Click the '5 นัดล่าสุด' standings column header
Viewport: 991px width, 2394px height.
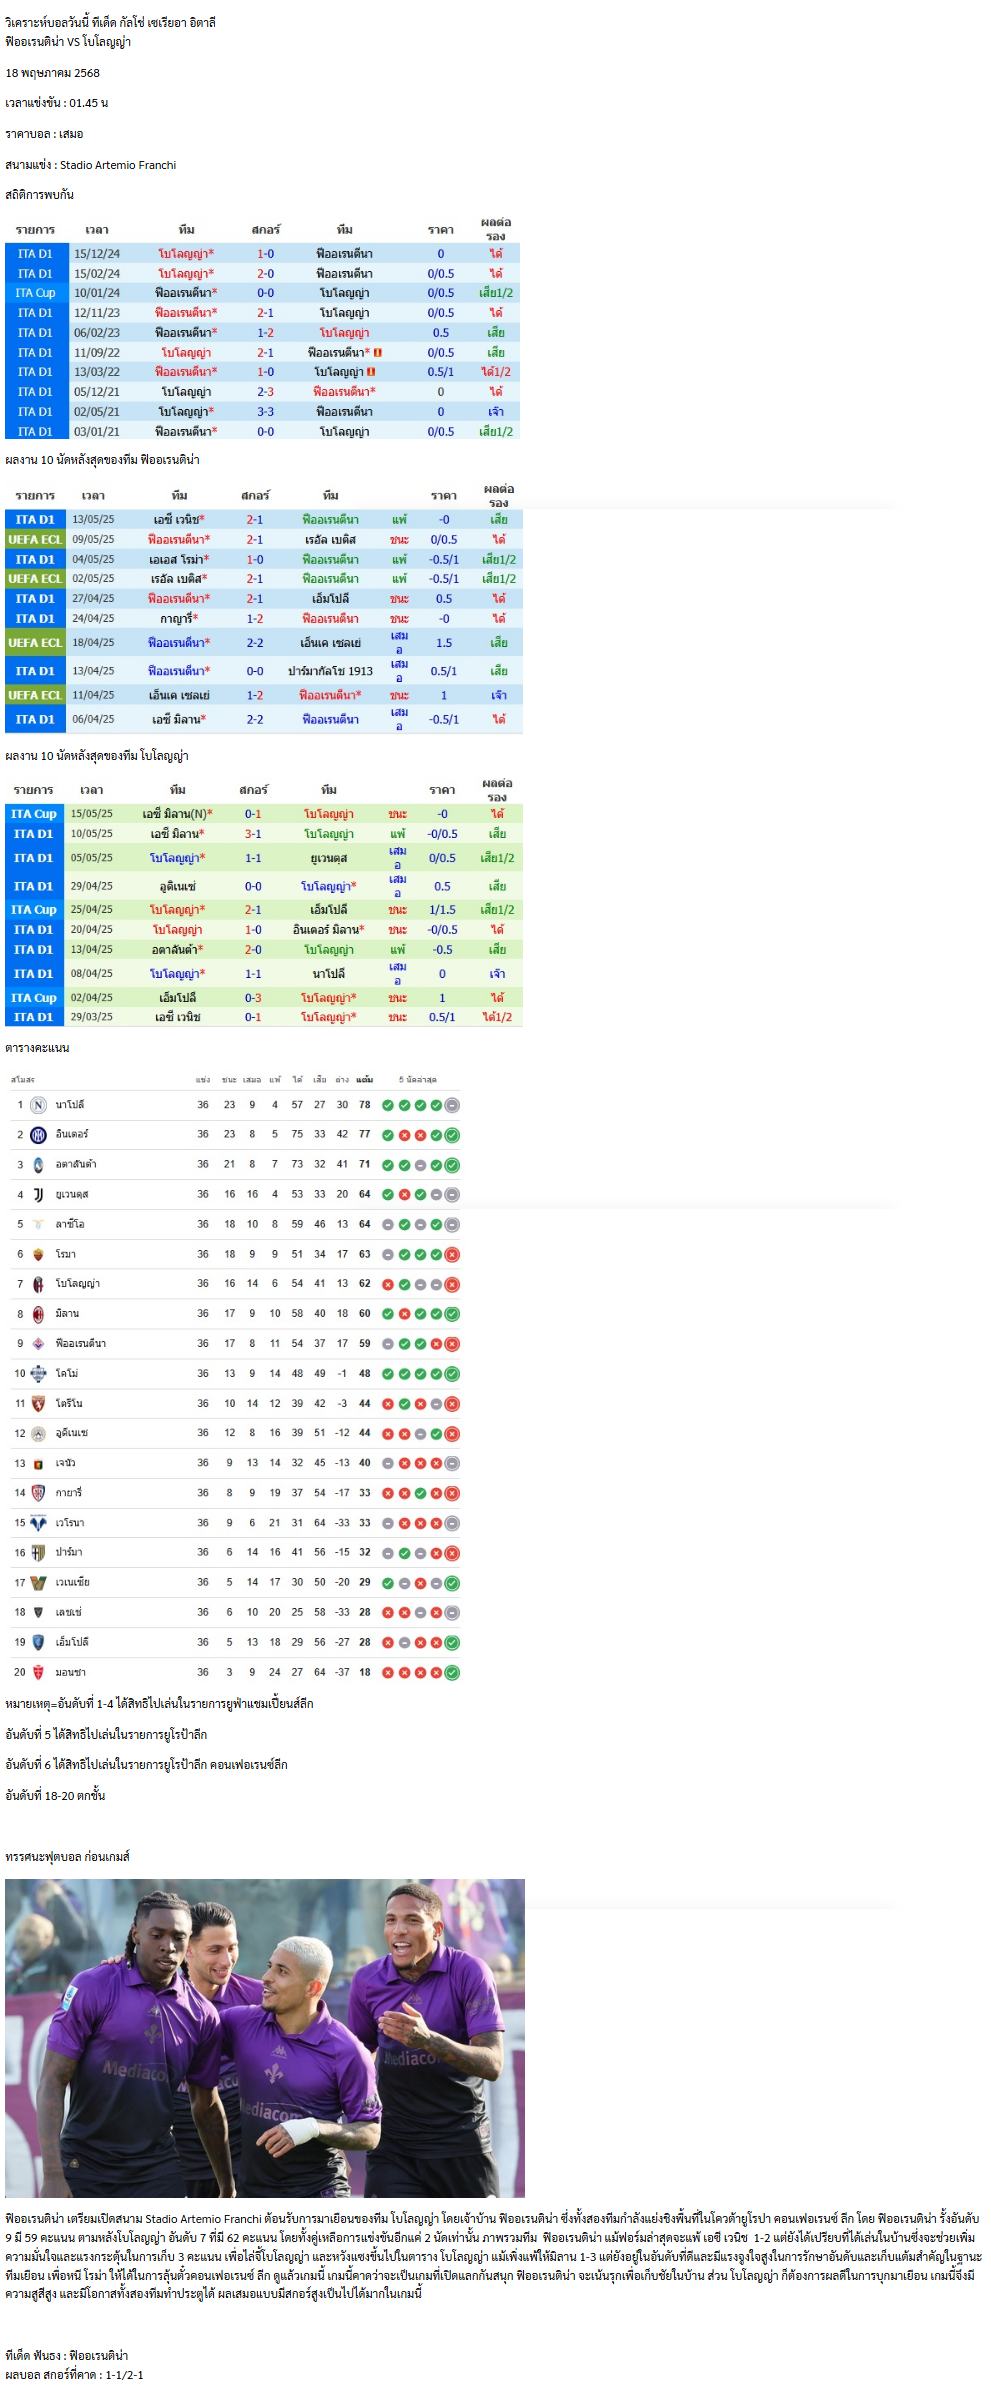click(417, 1080)
